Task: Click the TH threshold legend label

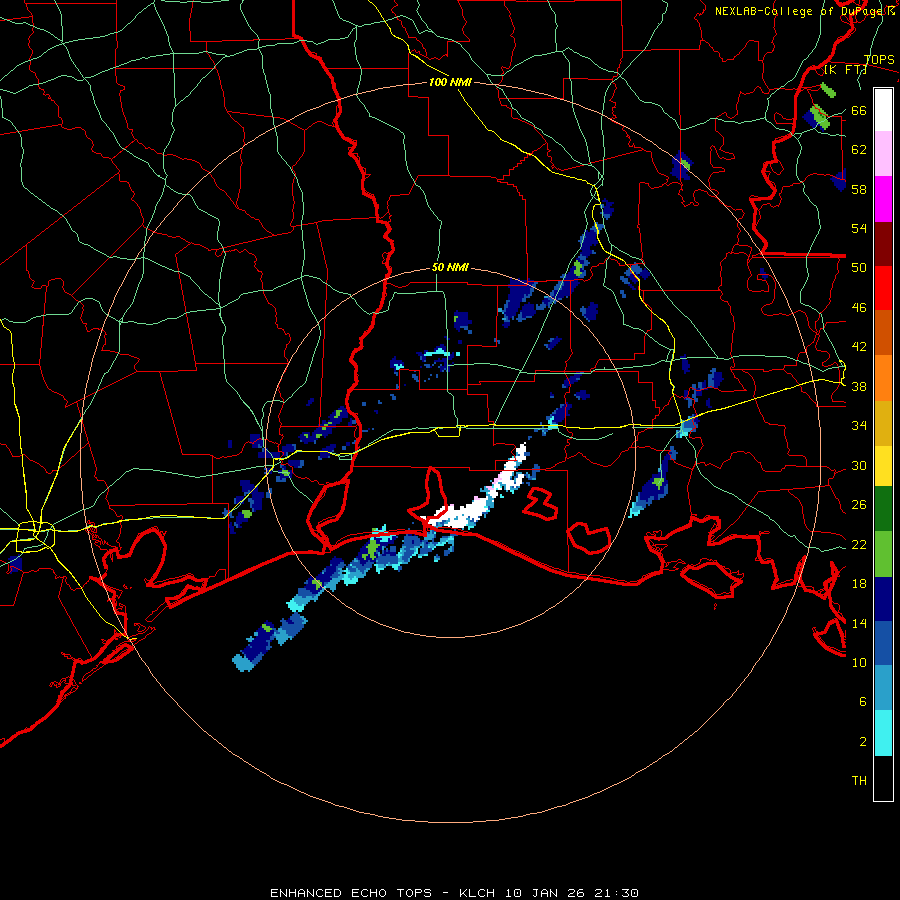Action: (x=859, y=781)
